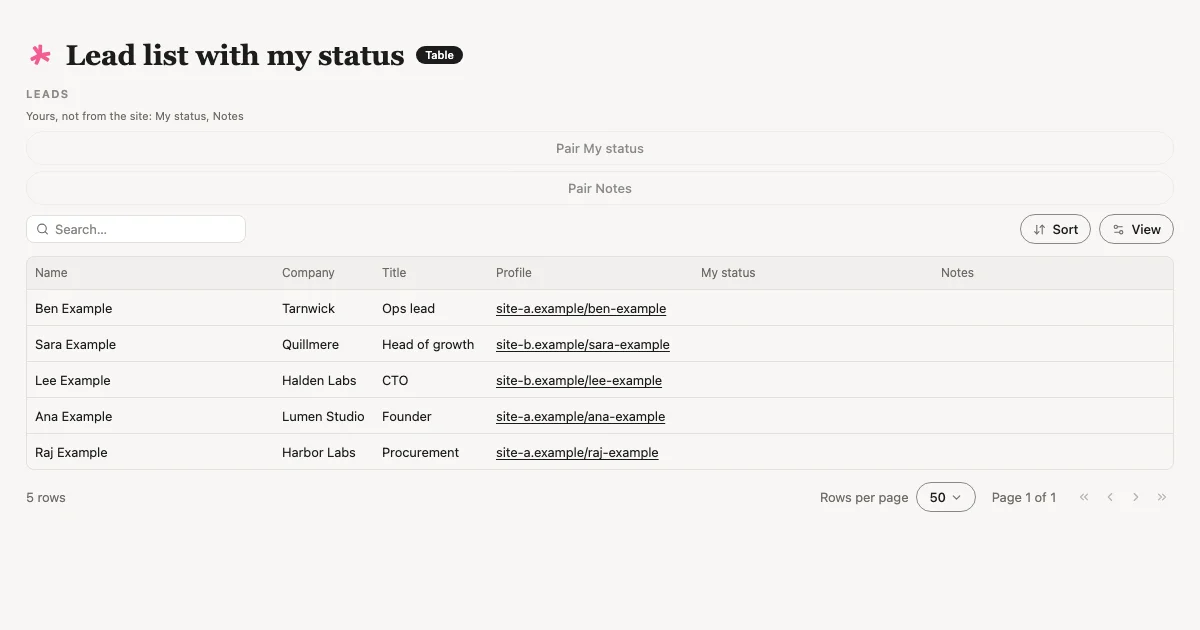Click the CTO title cell
Screen dimensions: 1200x630
point(395,380)
